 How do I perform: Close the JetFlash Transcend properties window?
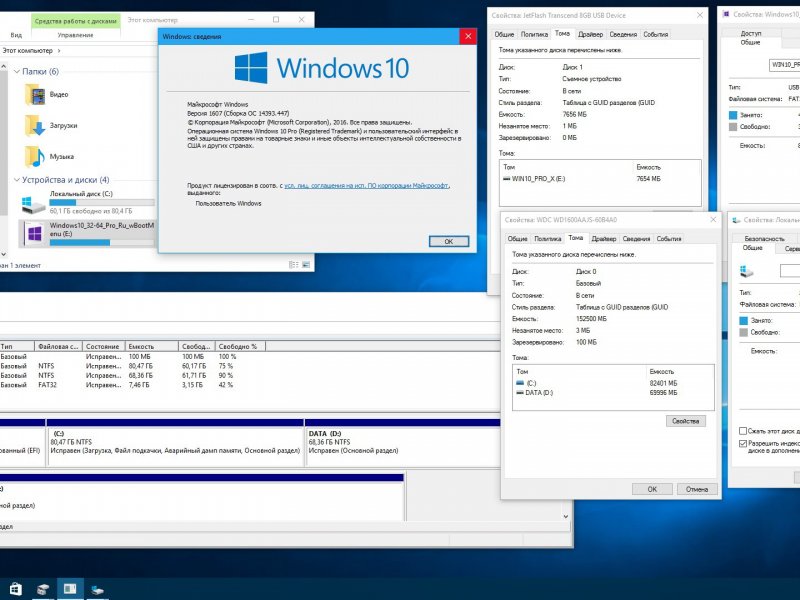pyautogui.click(x=699, y=15)
